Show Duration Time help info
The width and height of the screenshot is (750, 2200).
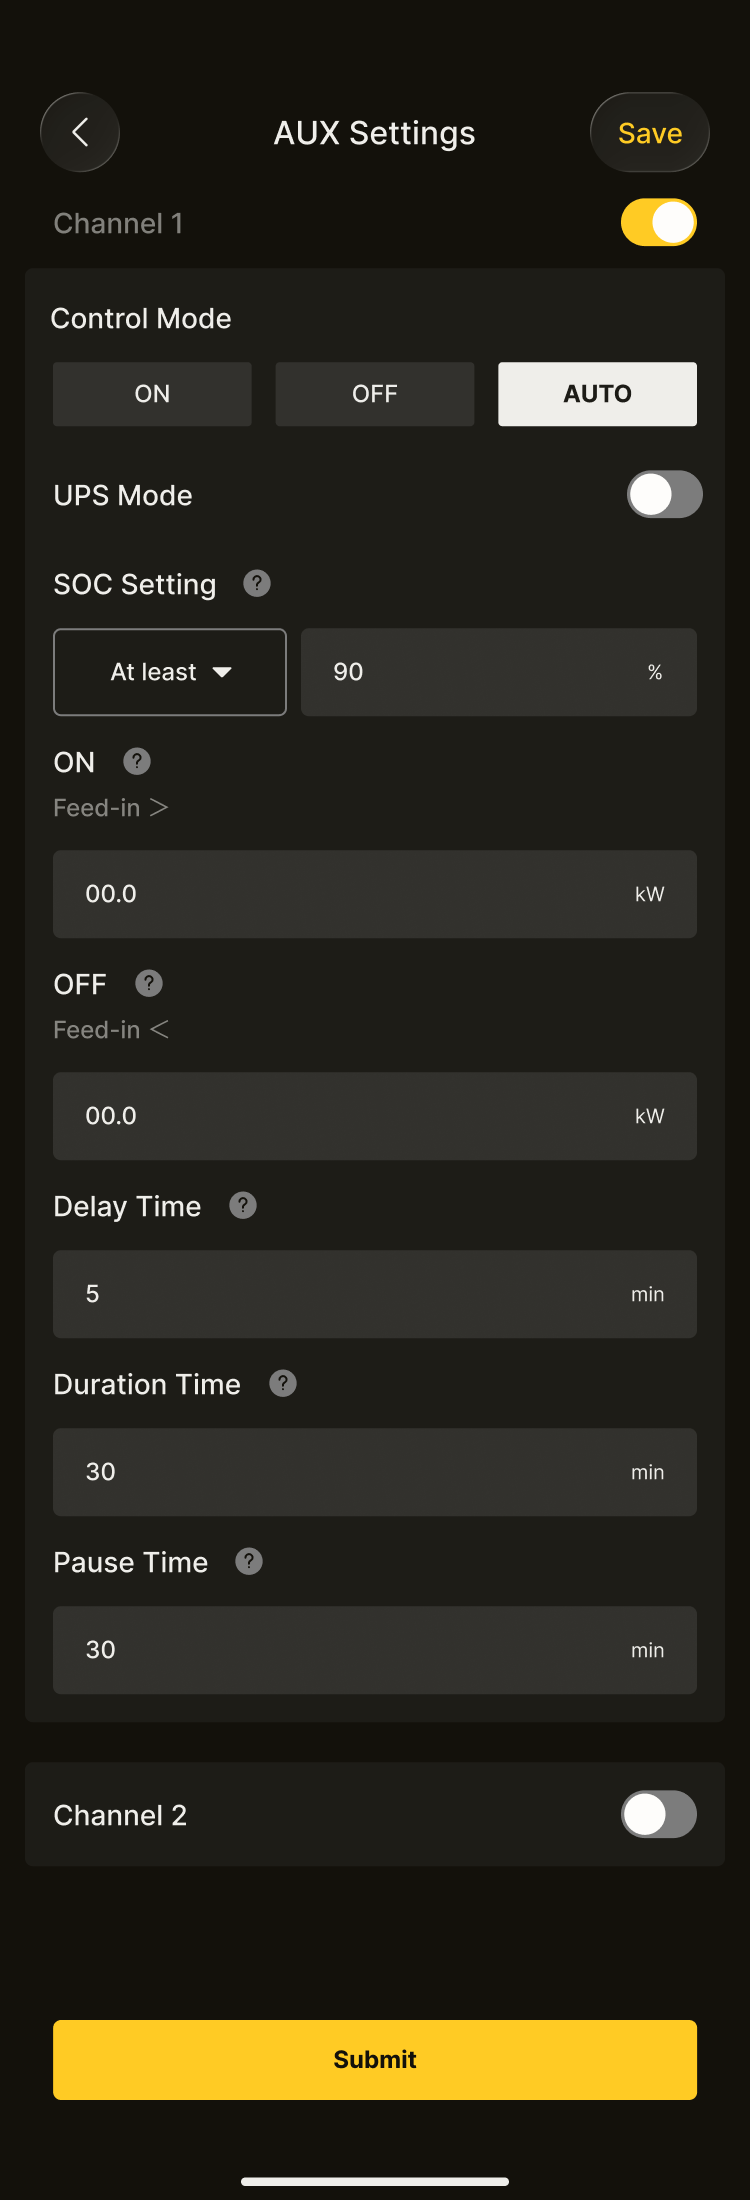pos(283,1383)
